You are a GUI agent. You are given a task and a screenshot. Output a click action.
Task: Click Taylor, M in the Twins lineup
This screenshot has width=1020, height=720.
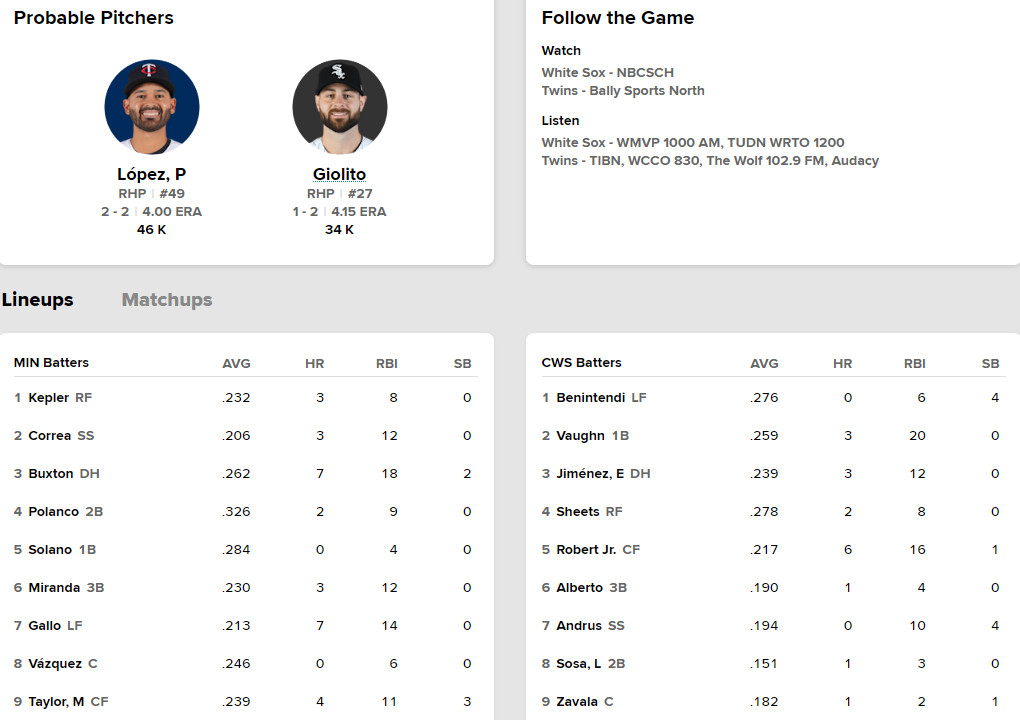coord(57,702)
